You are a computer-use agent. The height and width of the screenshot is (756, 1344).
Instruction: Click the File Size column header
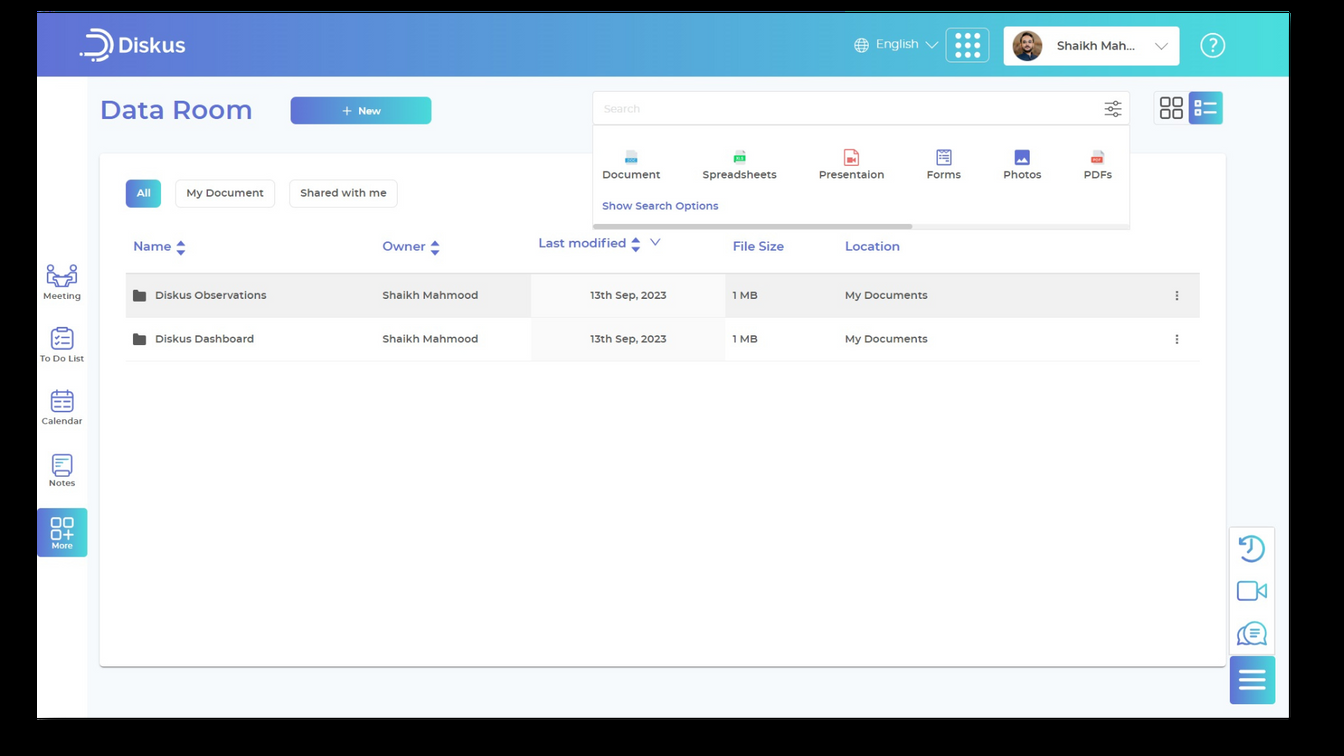(758, 247)
